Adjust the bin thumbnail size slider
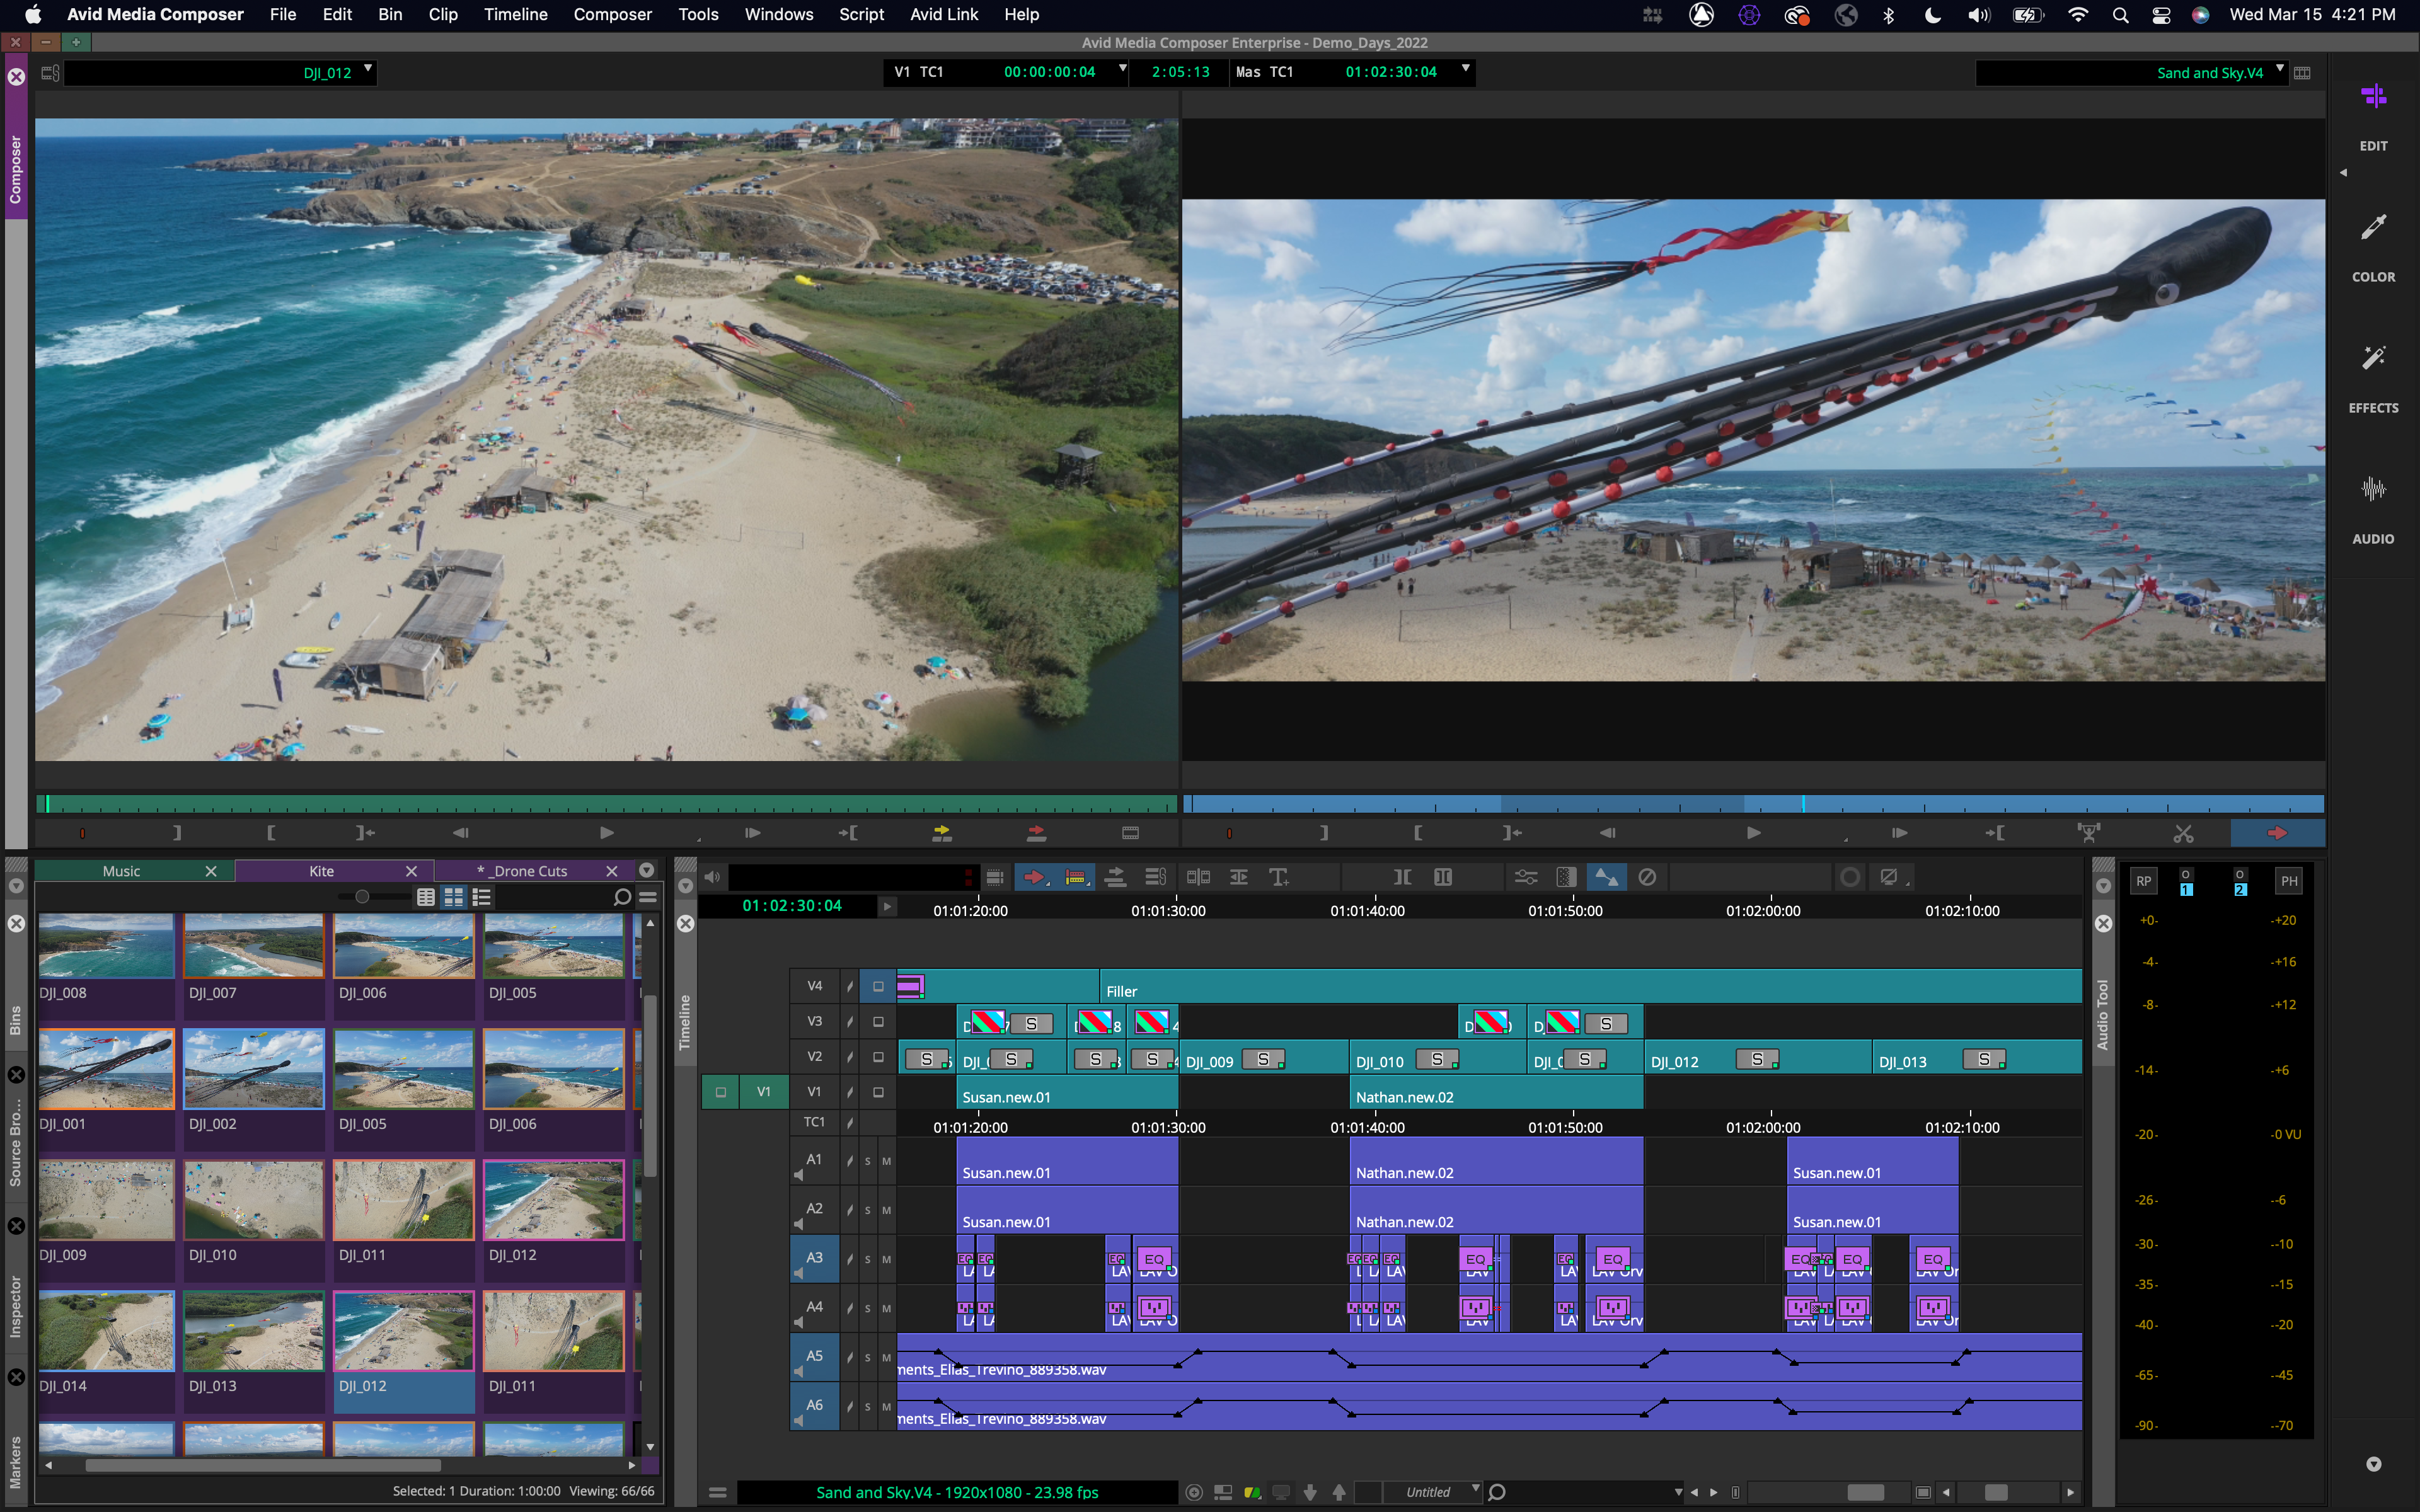This screenshot has width=2420, height=1512. click(x=362, y=897)
